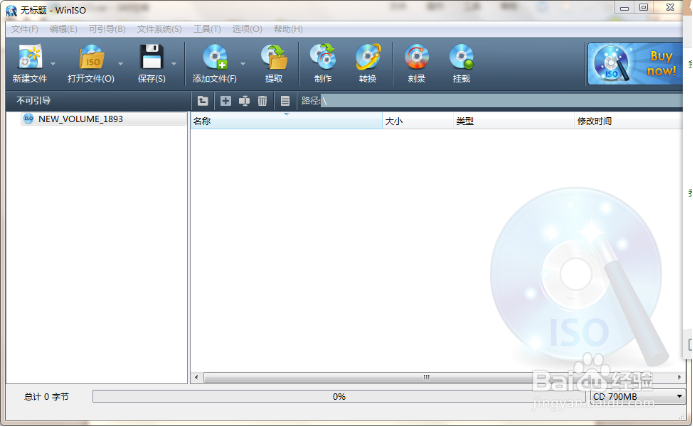The height and width of the screenshot is (427, 693).
Task: Click the Convert (转换) icon
Action: pyautogui.click(x=368, y=56)
